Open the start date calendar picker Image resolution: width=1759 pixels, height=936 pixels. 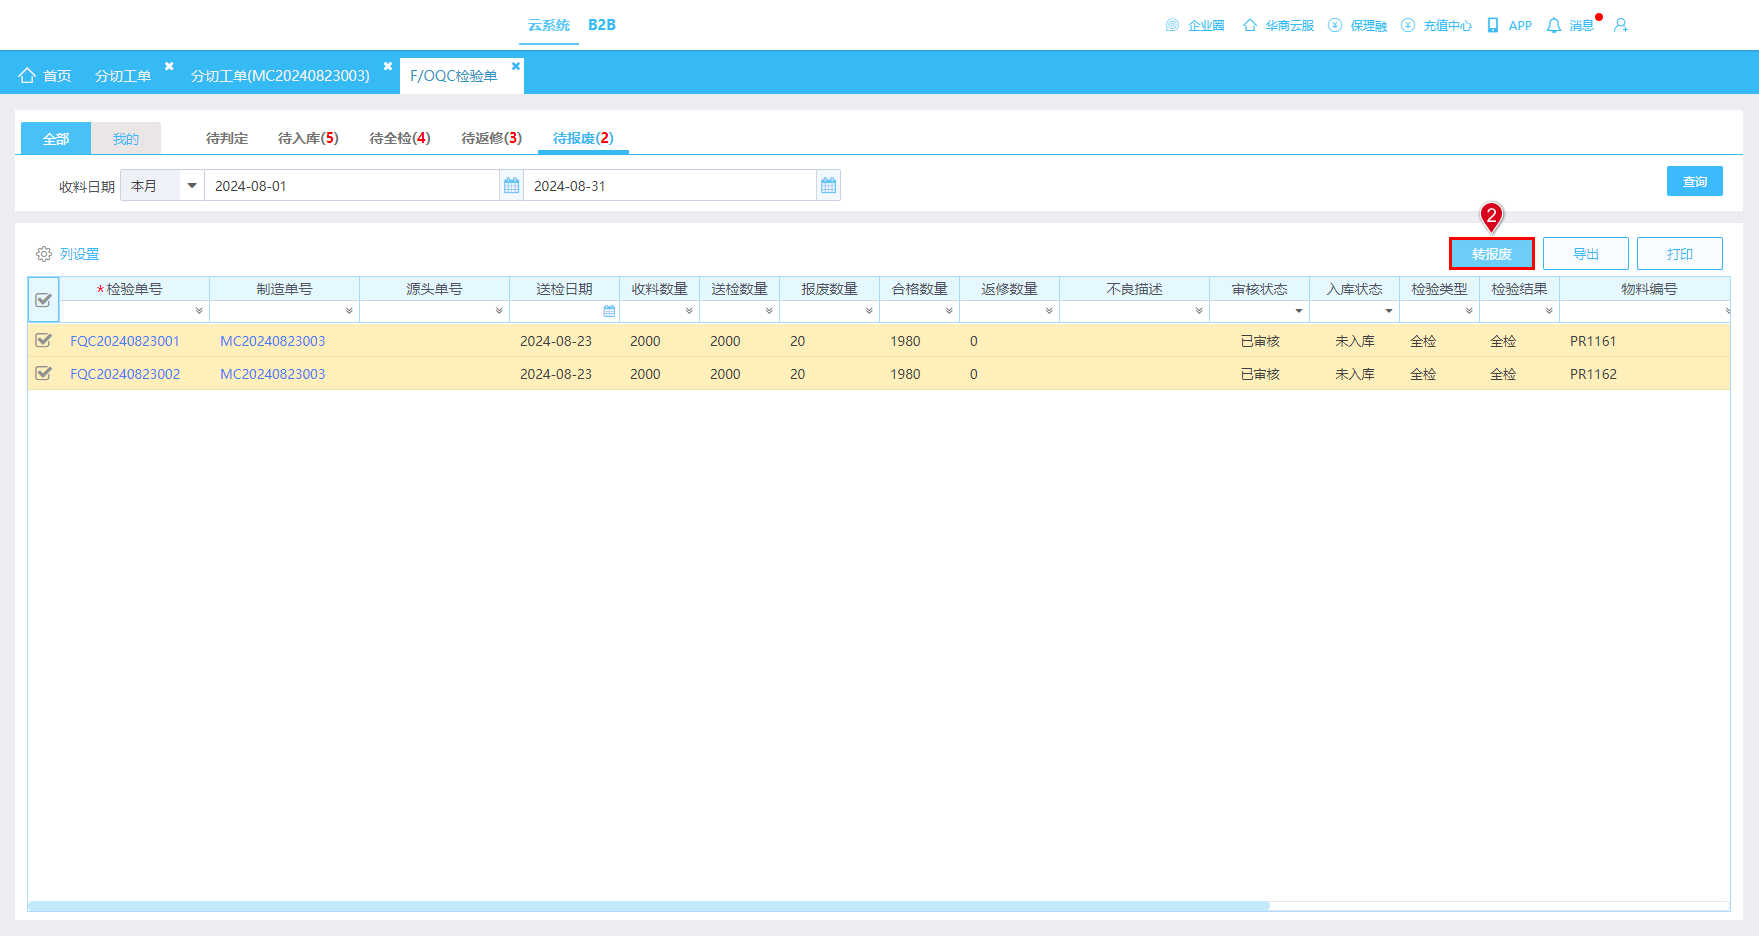click(511, 186)
